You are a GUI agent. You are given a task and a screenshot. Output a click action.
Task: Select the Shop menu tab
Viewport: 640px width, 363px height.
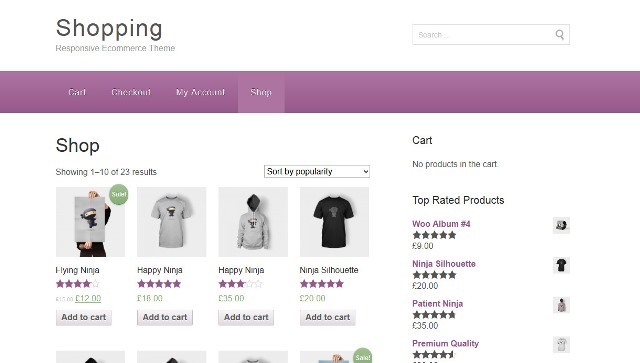(261, 92)
